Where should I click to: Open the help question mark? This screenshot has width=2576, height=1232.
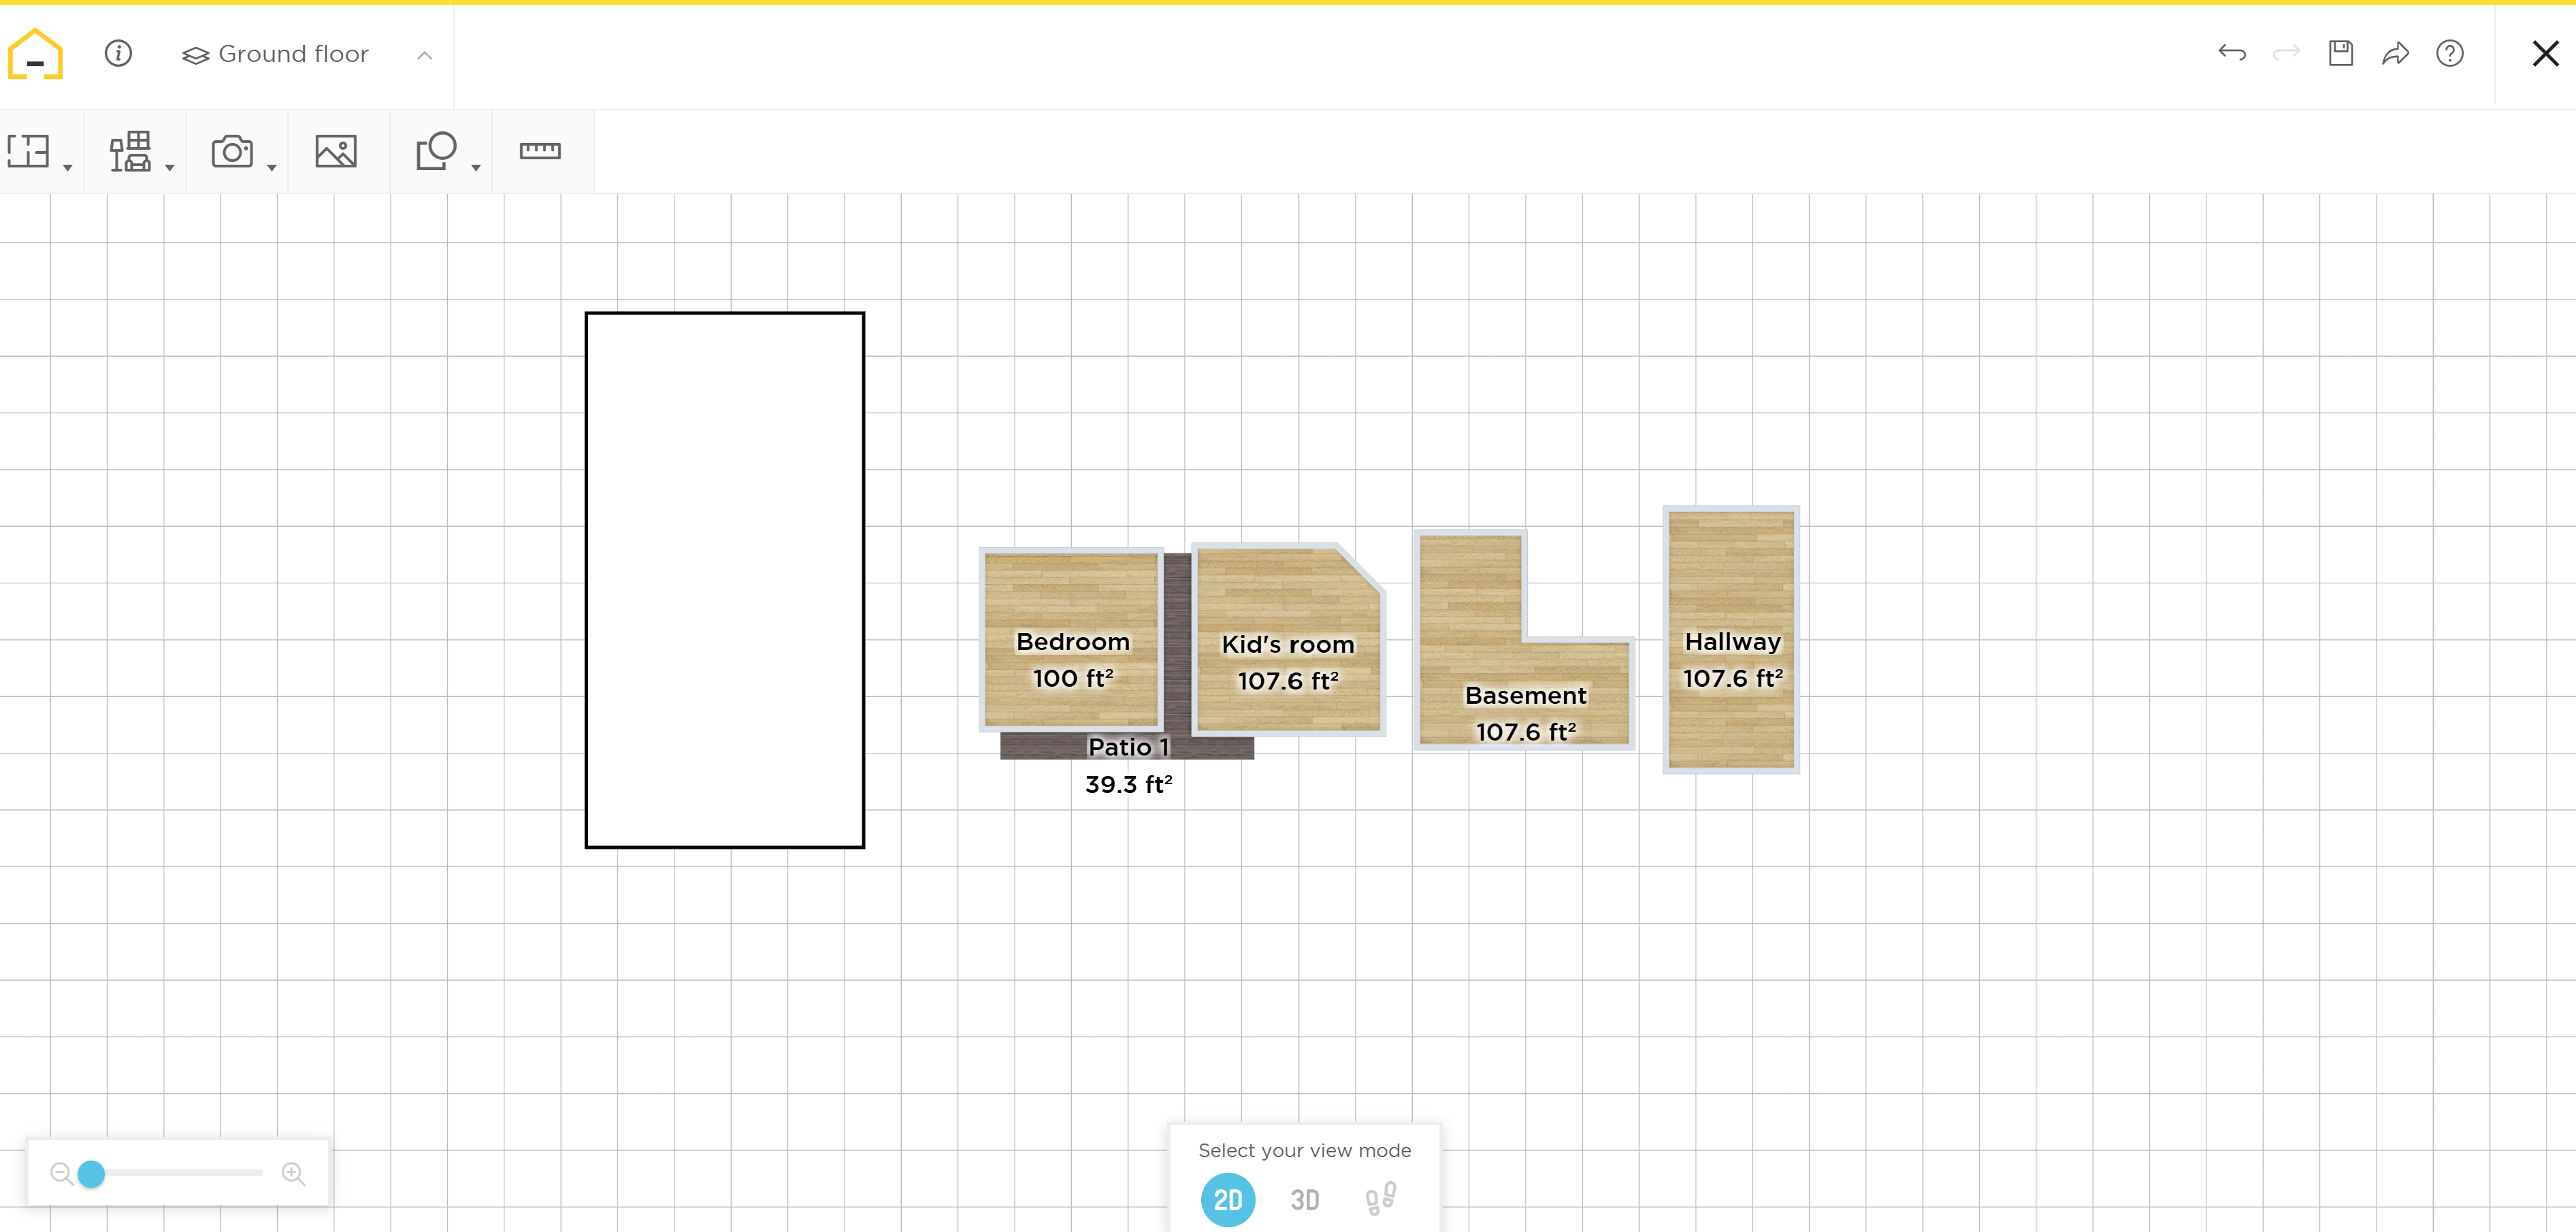(x=2449, y=53)
